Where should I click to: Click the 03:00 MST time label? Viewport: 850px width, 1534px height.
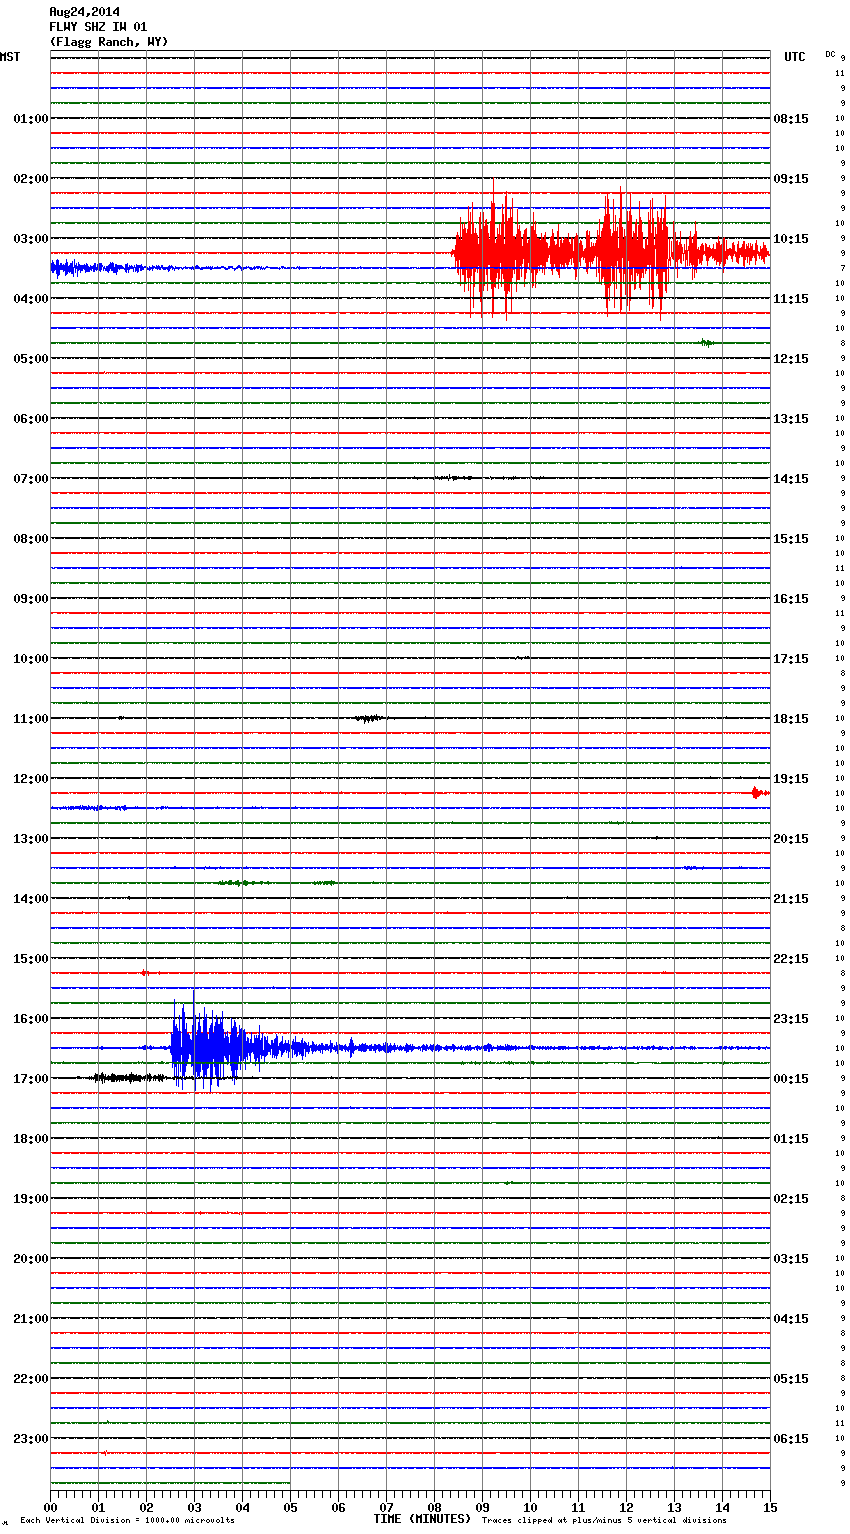pyautogui.click(x=30, y=239)
